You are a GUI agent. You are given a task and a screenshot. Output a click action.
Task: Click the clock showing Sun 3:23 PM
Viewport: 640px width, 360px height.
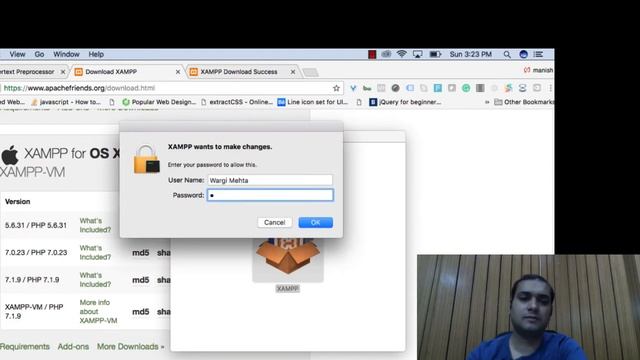471,54
